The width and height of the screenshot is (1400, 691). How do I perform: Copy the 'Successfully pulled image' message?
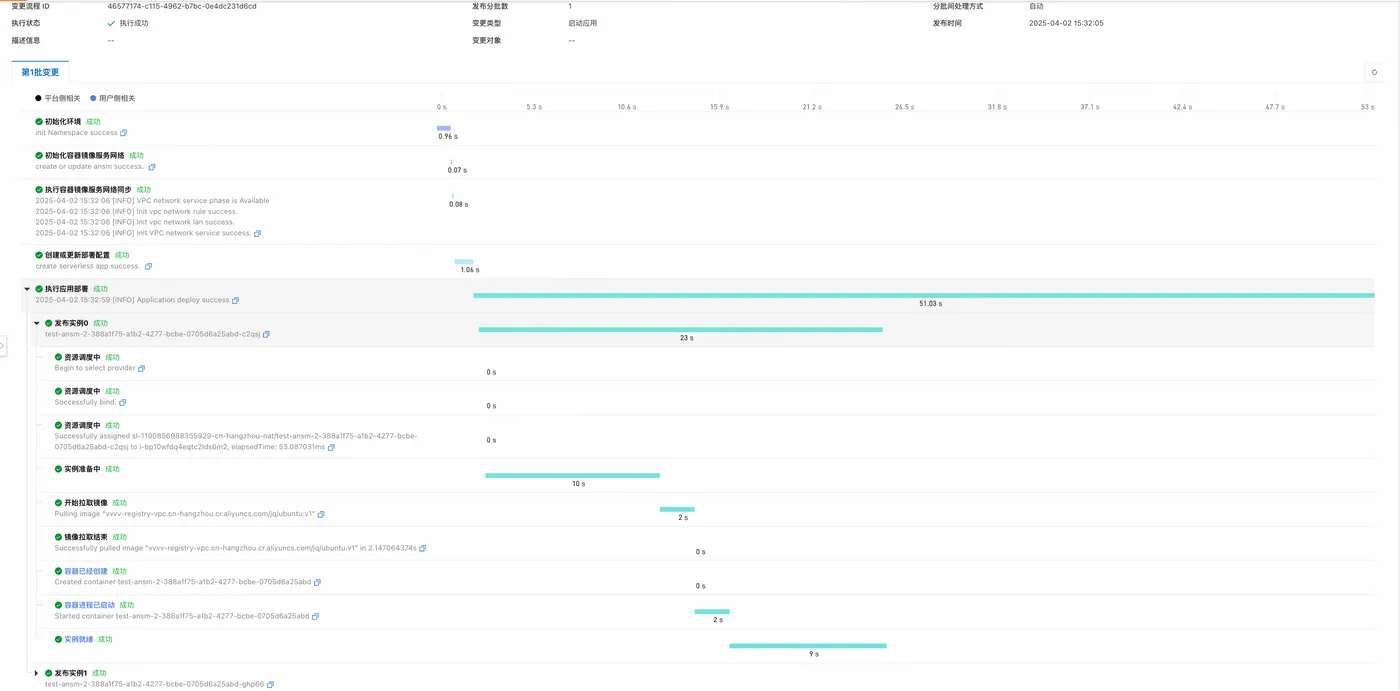(x=422, y=549)
